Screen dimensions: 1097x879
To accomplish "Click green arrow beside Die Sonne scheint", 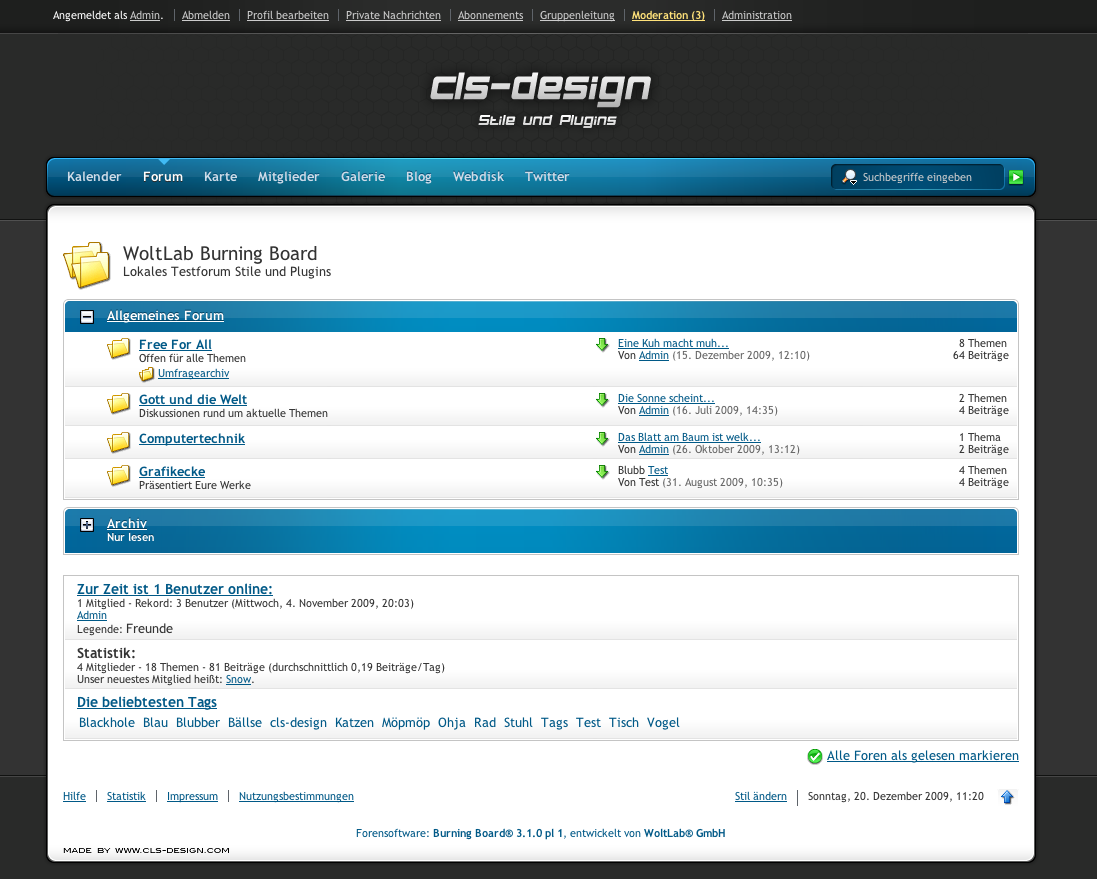I will coord(602,400).
